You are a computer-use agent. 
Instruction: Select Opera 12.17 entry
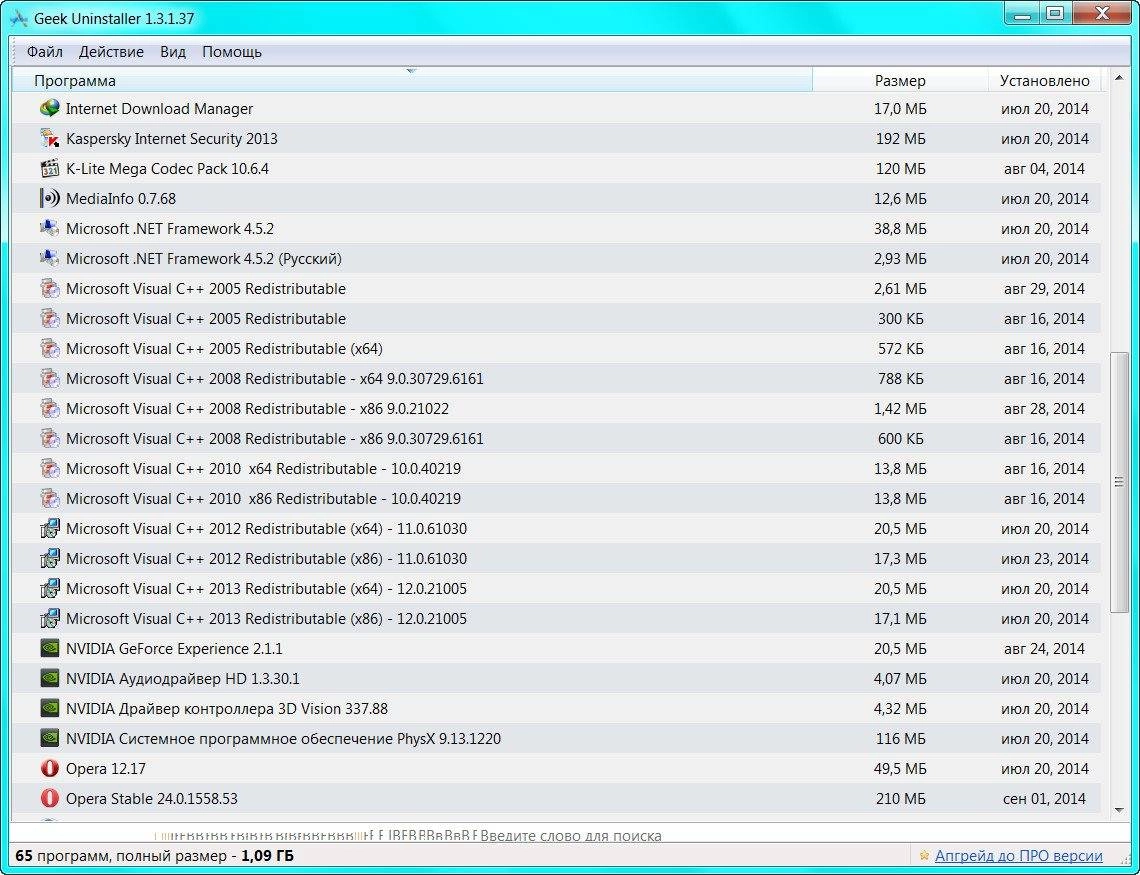click(556, 768)
